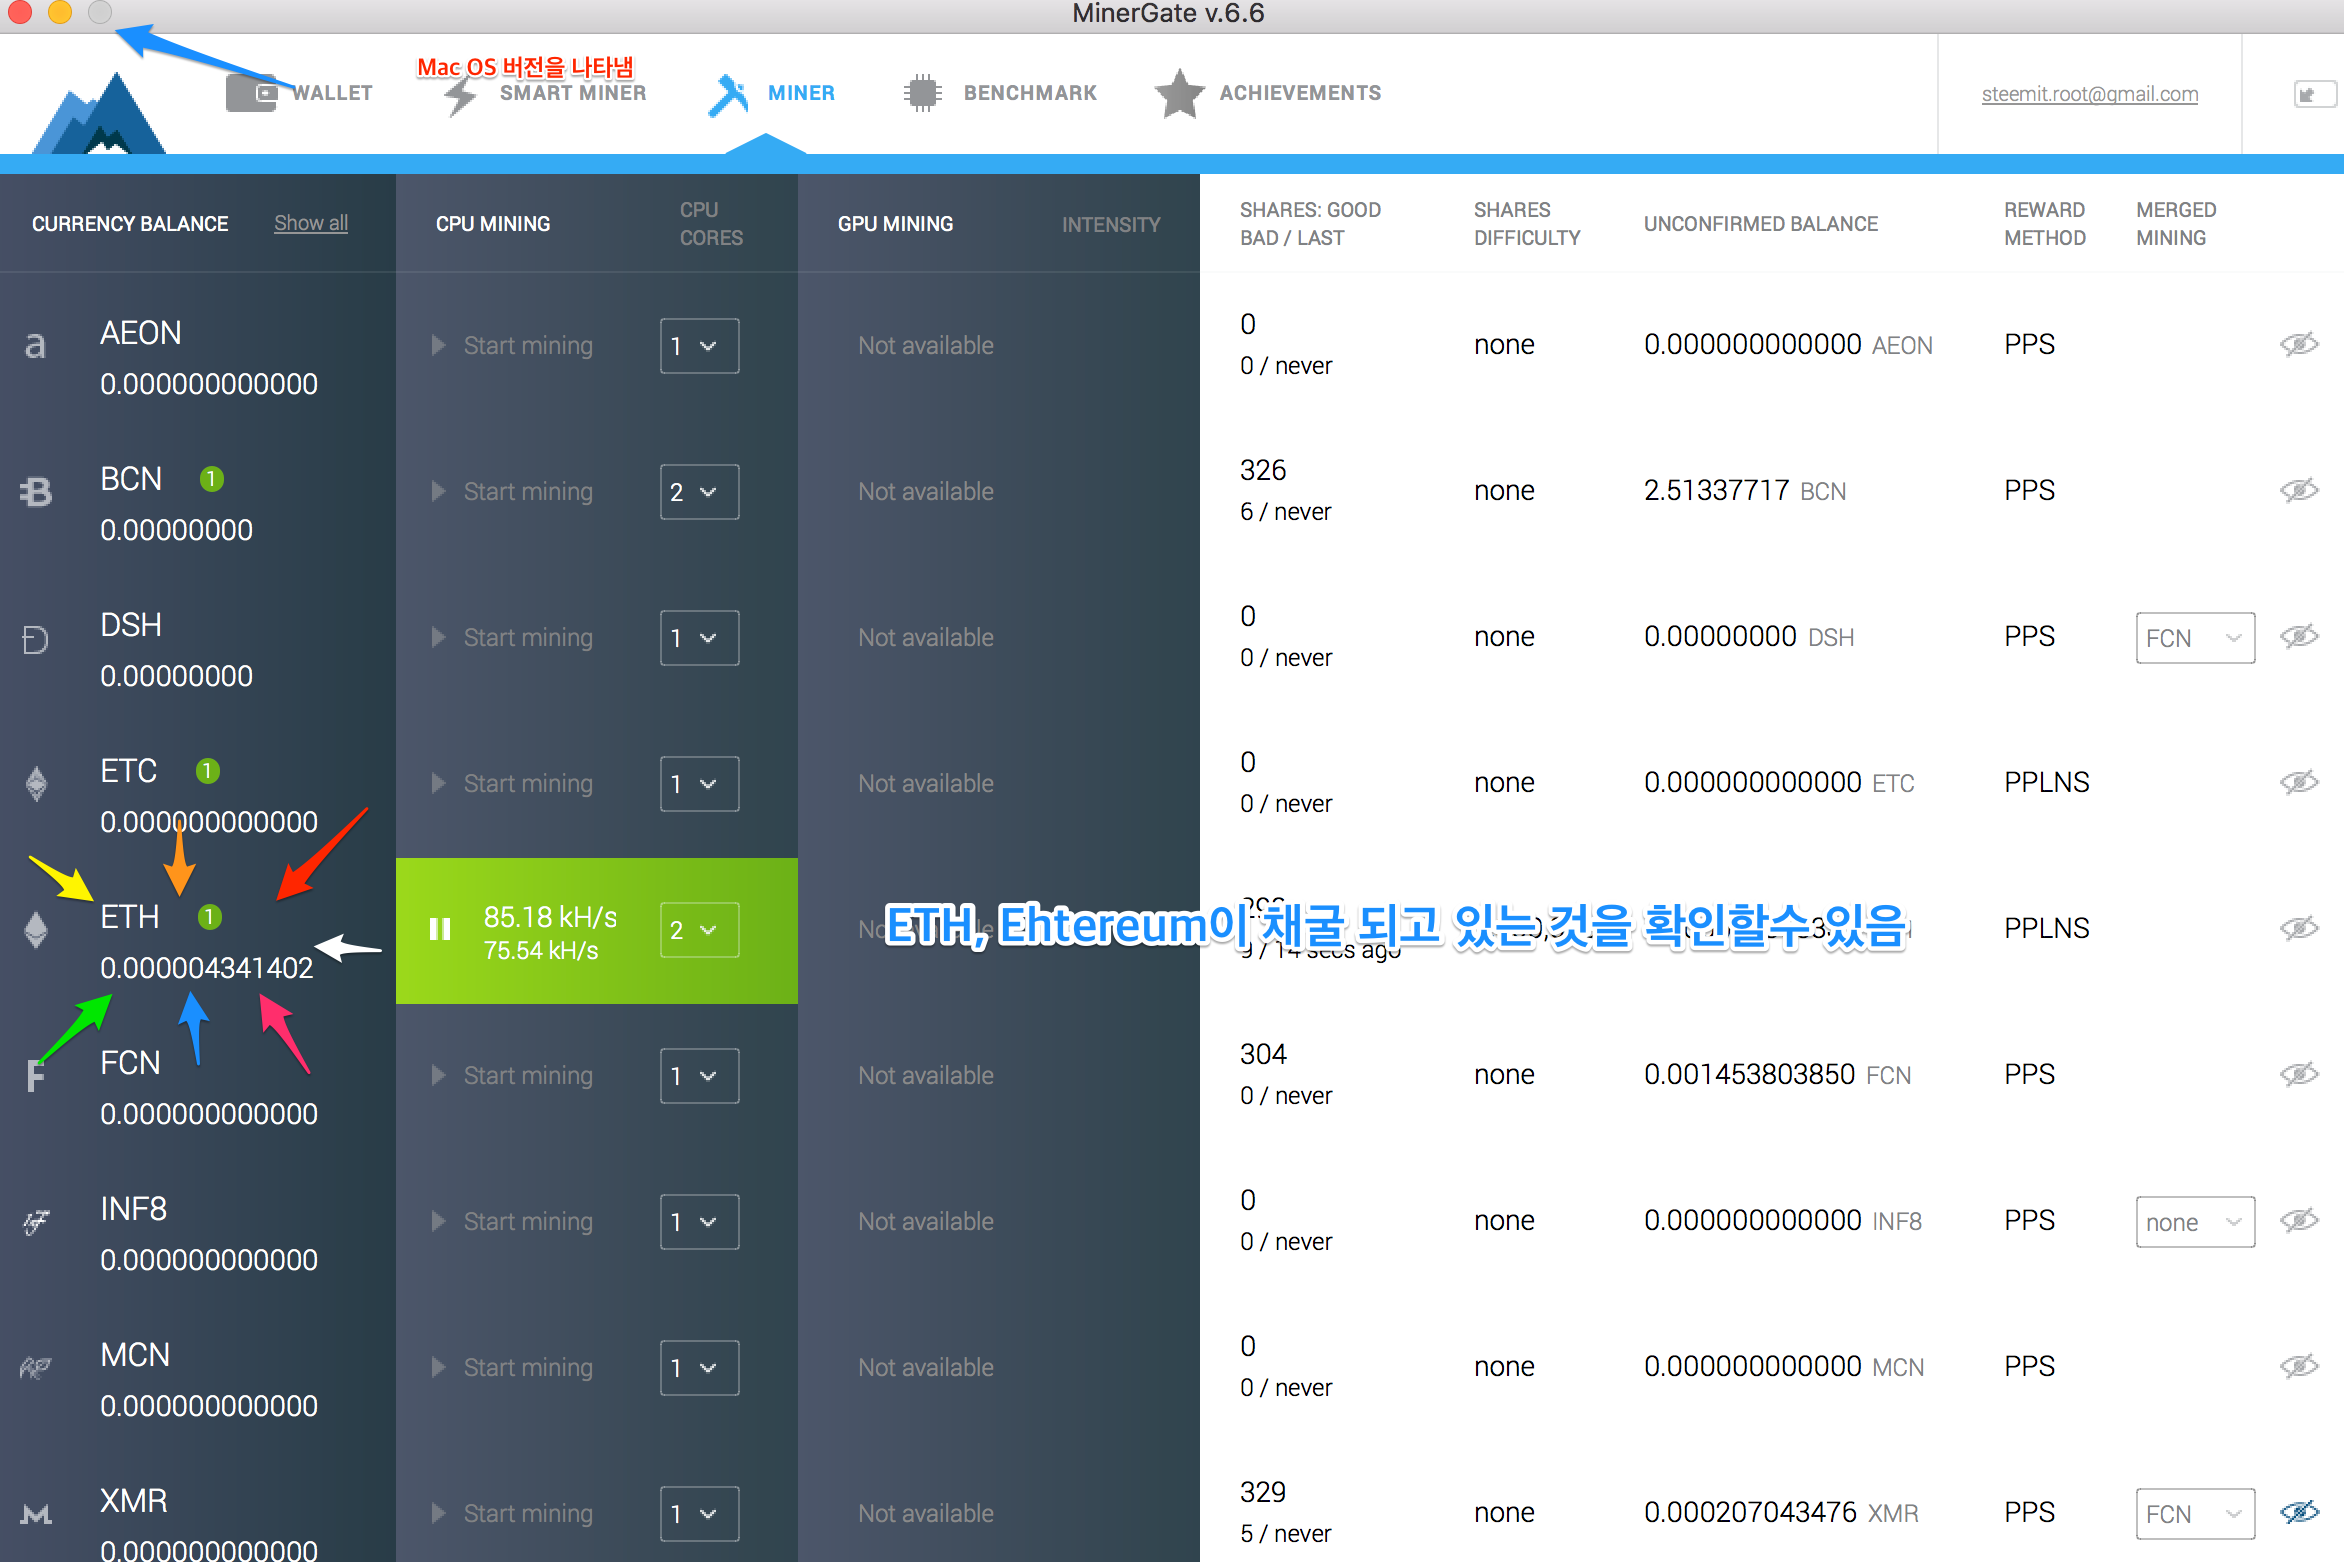Select the Miner pickaxe icon
The height and width of the screenshot is (1562, 2344).
[x=728, y=95]
